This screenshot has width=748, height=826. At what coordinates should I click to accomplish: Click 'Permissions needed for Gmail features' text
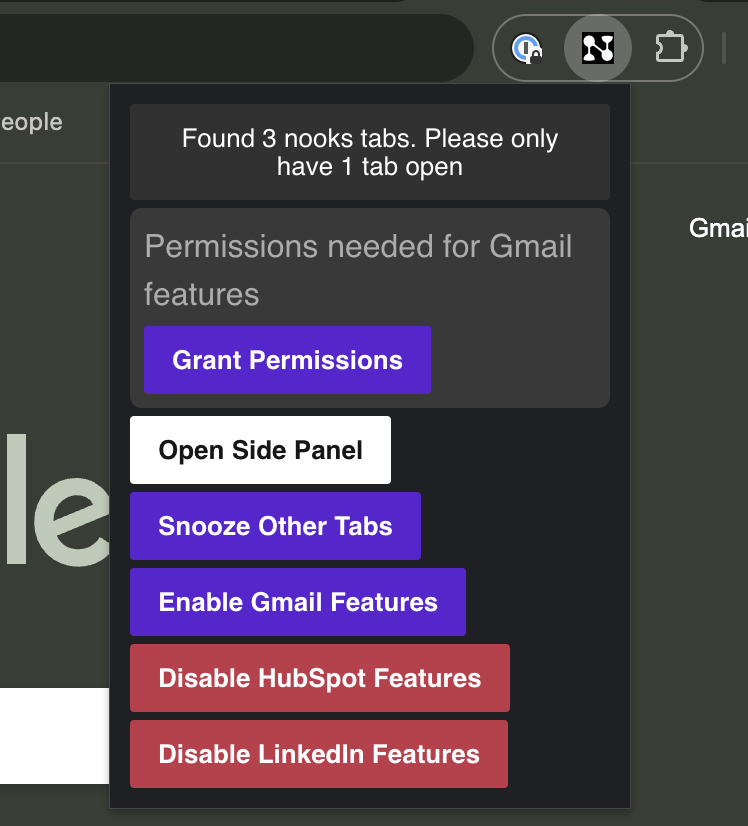tap(358, 270)
